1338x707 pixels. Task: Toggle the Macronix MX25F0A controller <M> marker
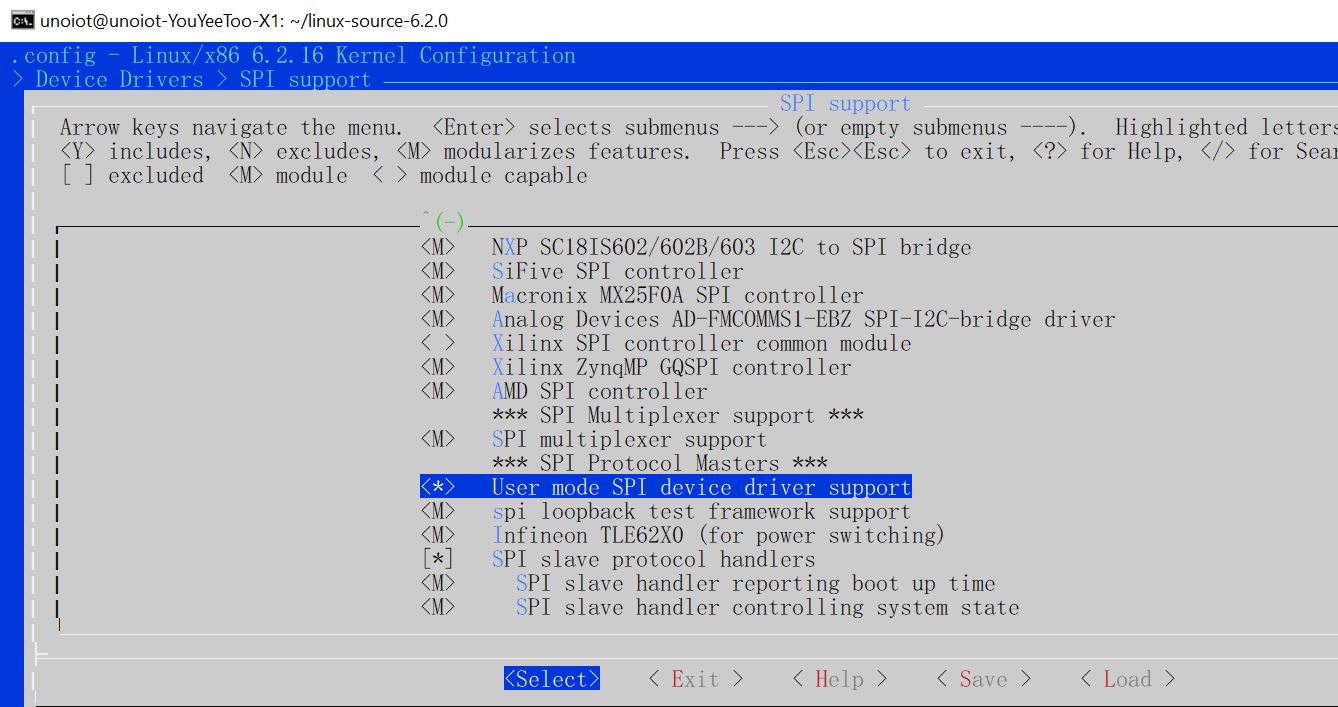438,295
